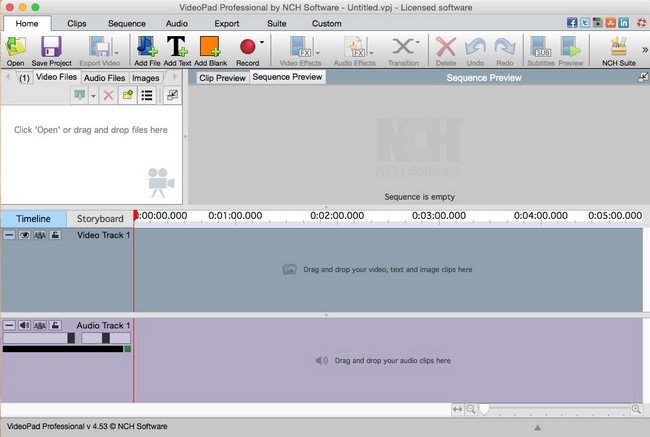The height and width of the screenshot is (437, 650).
Task: Pop out the Sequence Preview window
Action: (643, 77)
